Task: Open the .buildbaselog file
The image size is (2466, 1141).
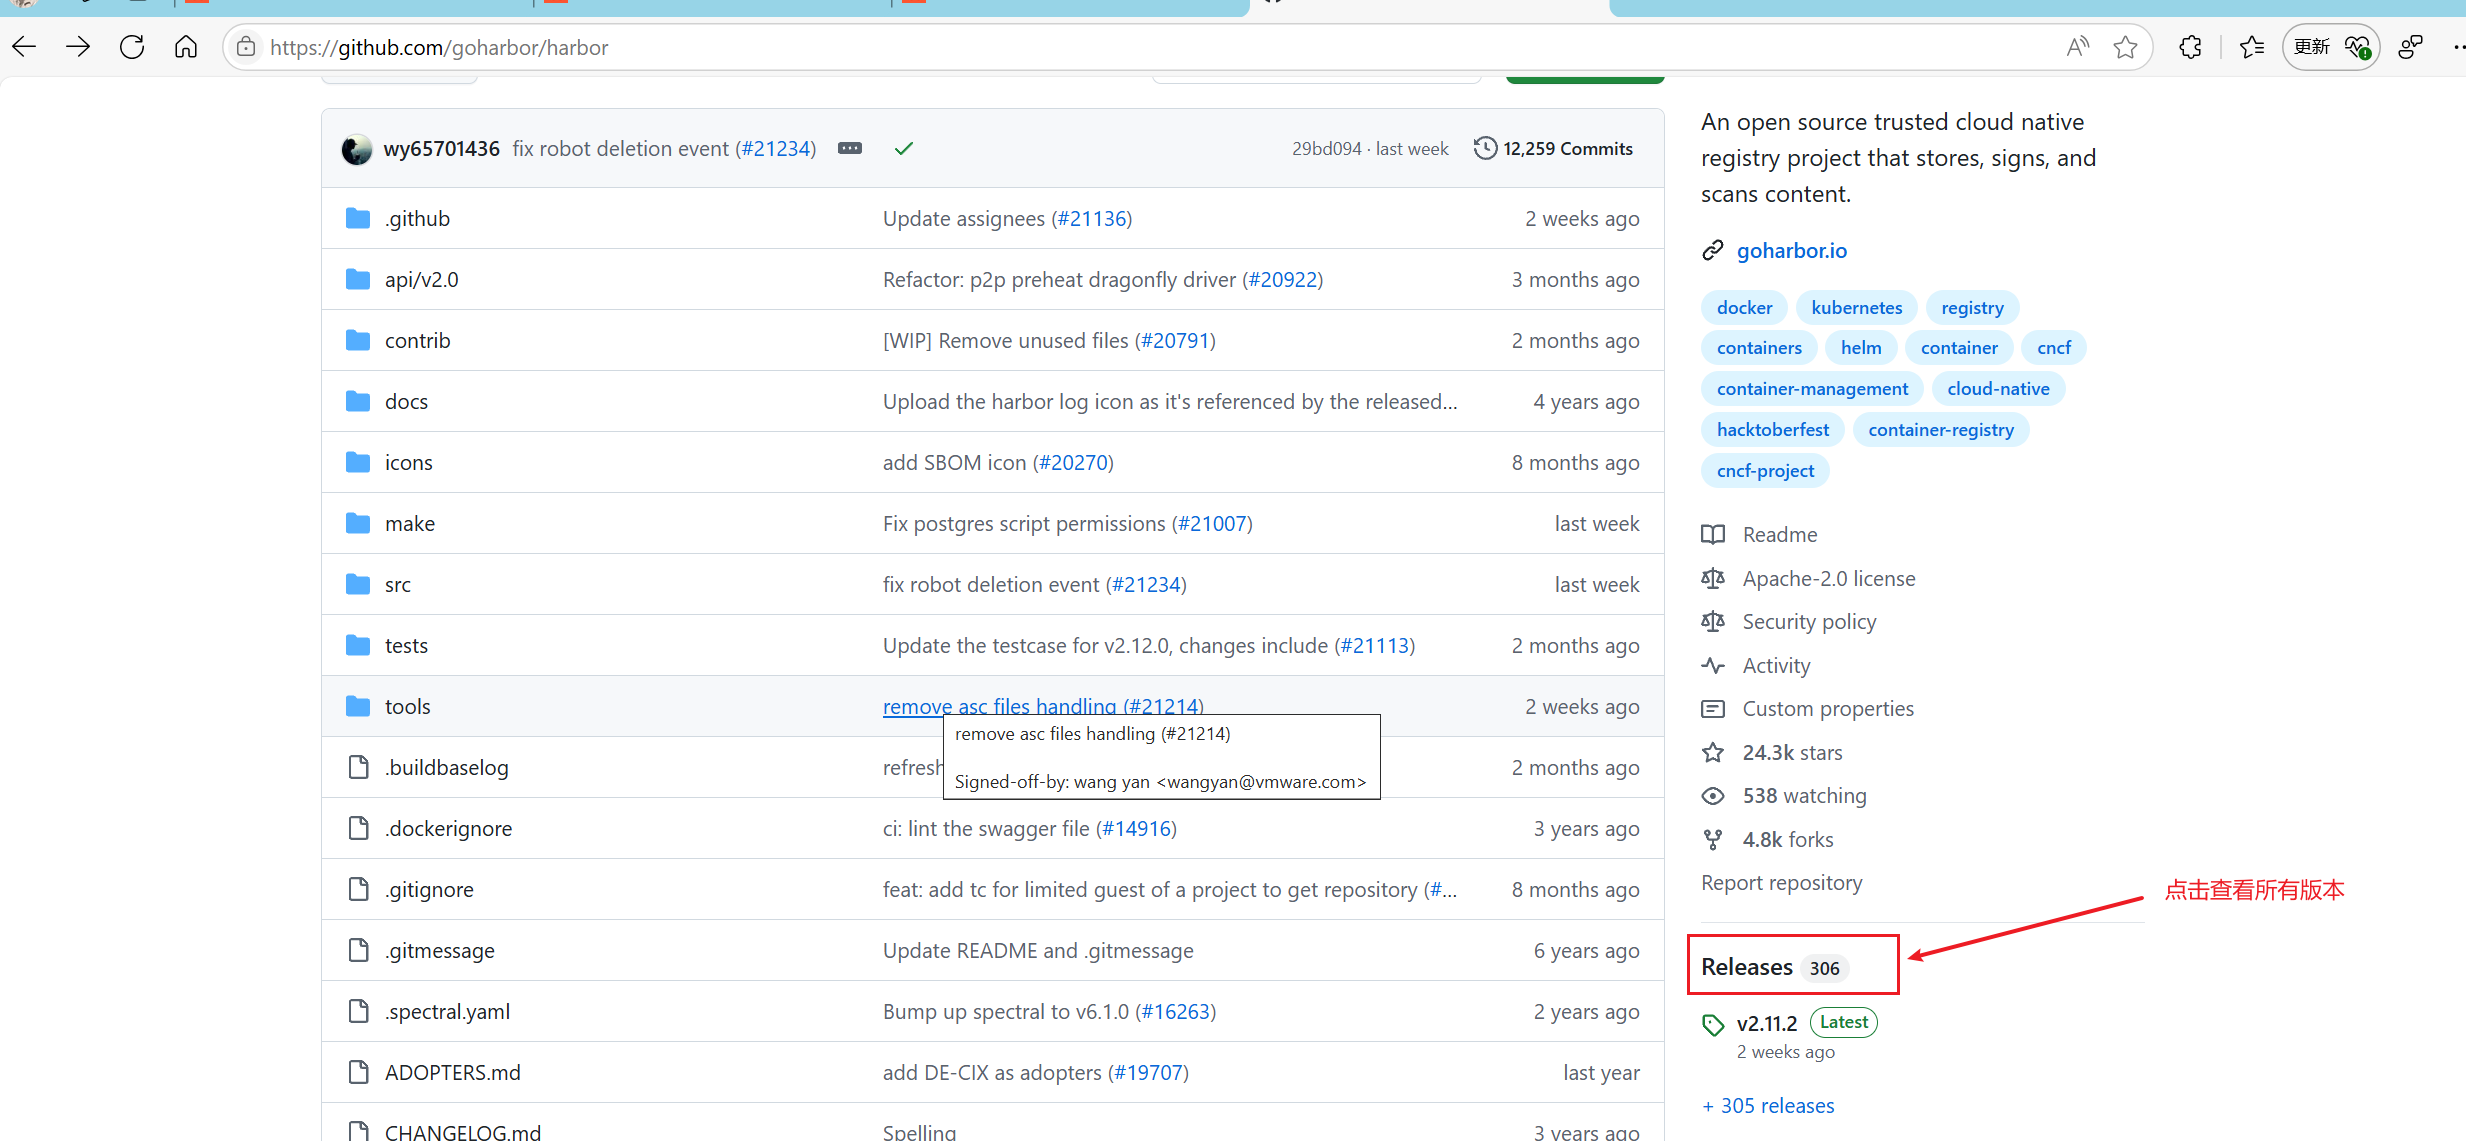Action: tap(447, 768)
